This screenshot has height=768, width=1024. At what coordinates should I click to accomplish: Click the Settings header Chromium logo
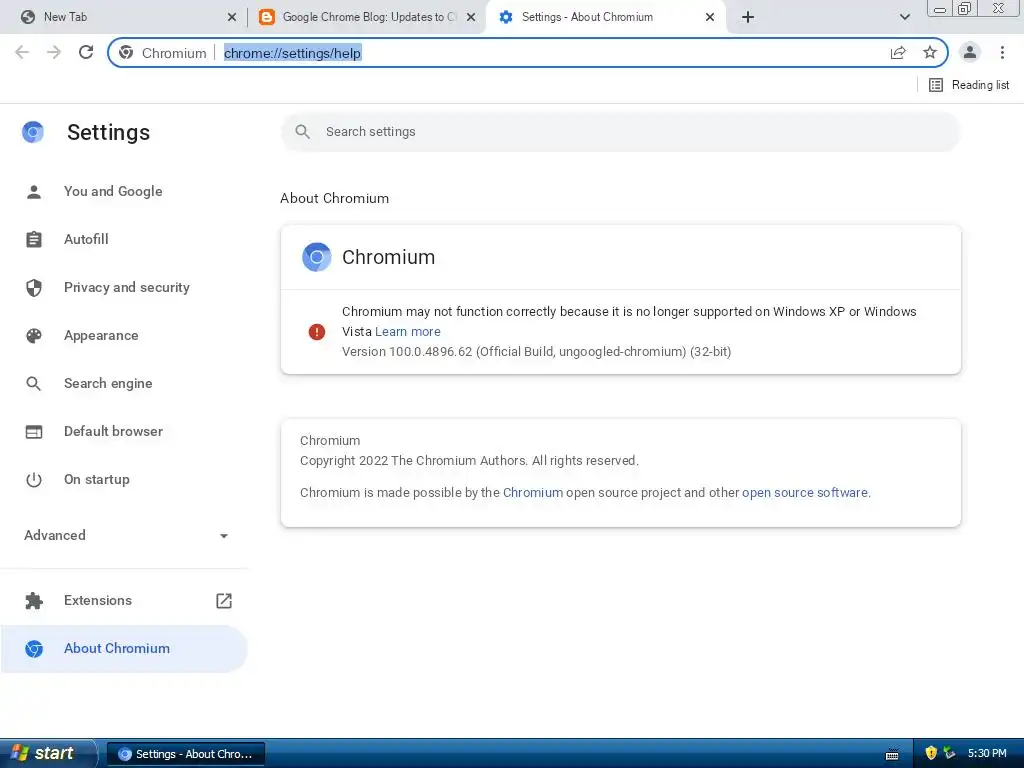coord(33,132)
